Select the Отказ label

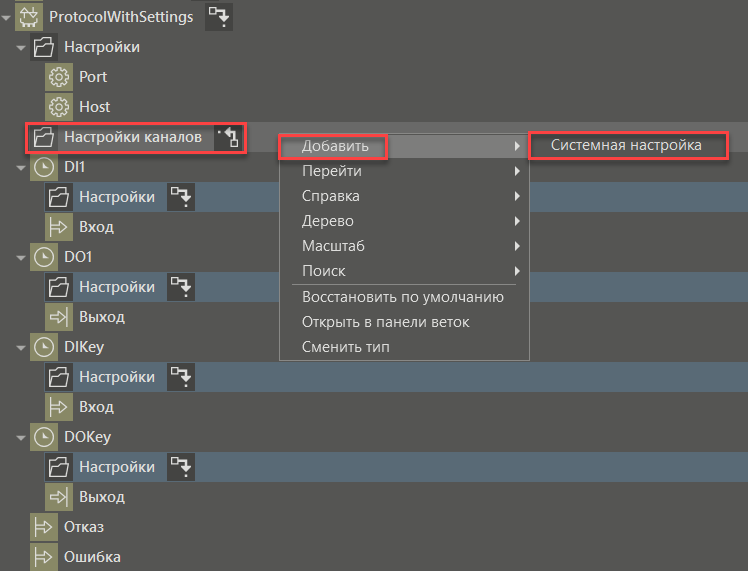pyautogui.click(x=84, y=527)
